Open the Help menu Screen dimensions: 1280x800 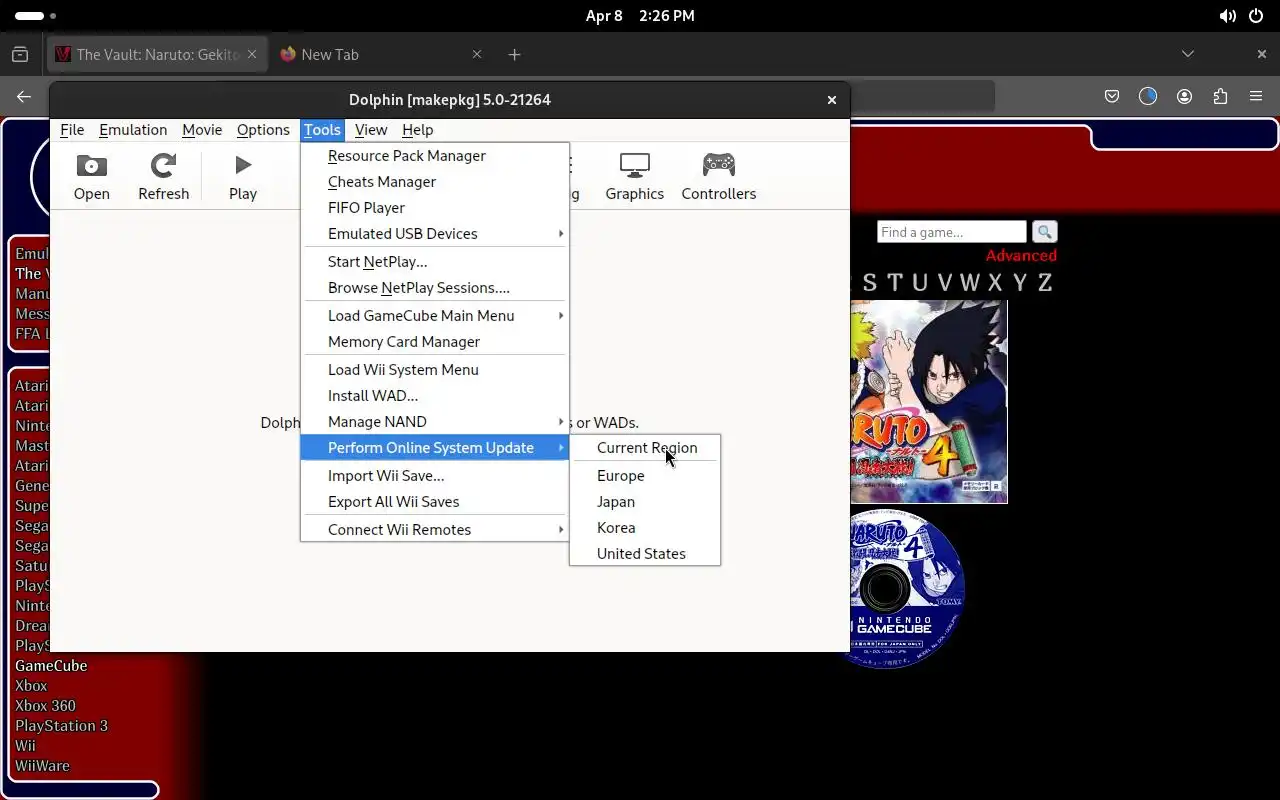(417, 130)
